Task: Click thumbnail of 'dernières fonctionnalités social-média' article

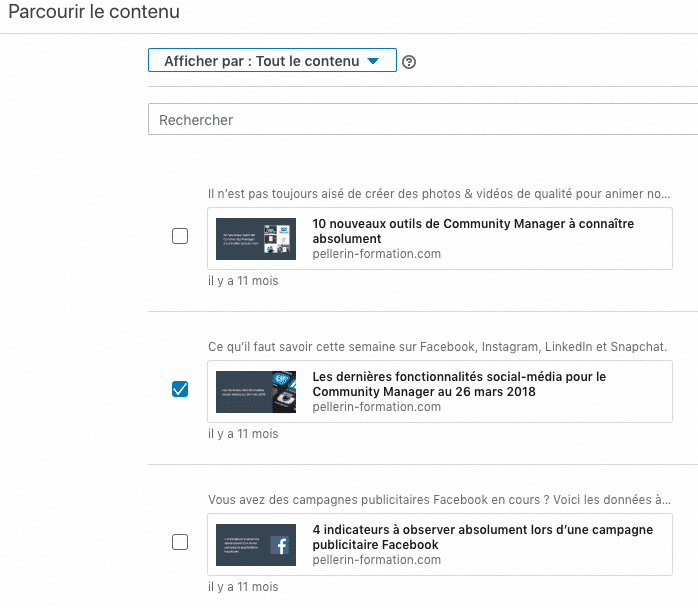Action: tap(256, 392)
